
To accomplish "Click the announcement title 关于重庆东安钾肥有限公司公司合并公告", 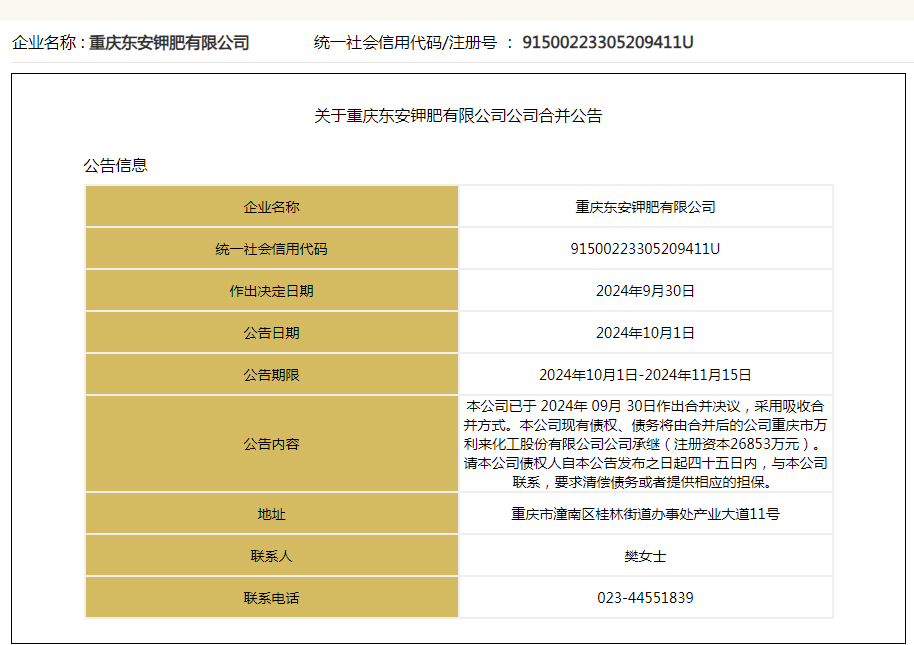I will [458, 116].
